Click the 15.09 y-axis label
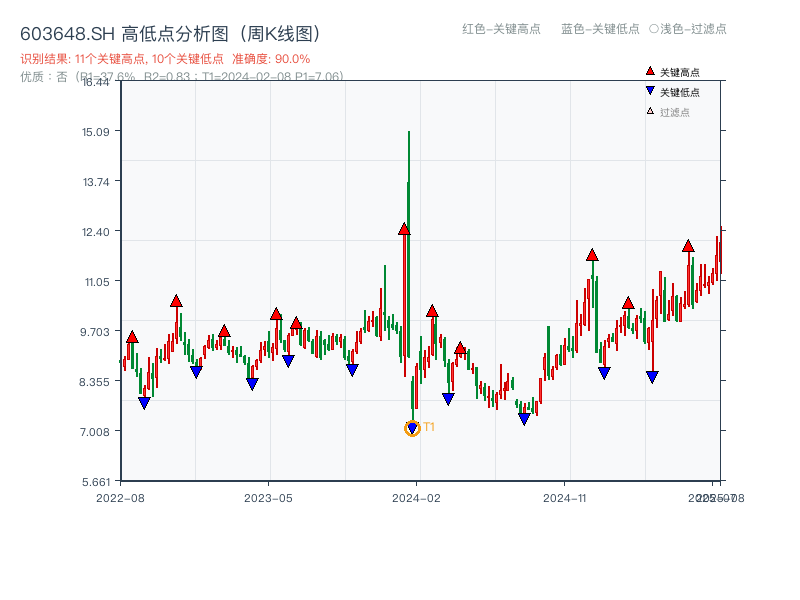800x600 pixels. coord(95,132)
